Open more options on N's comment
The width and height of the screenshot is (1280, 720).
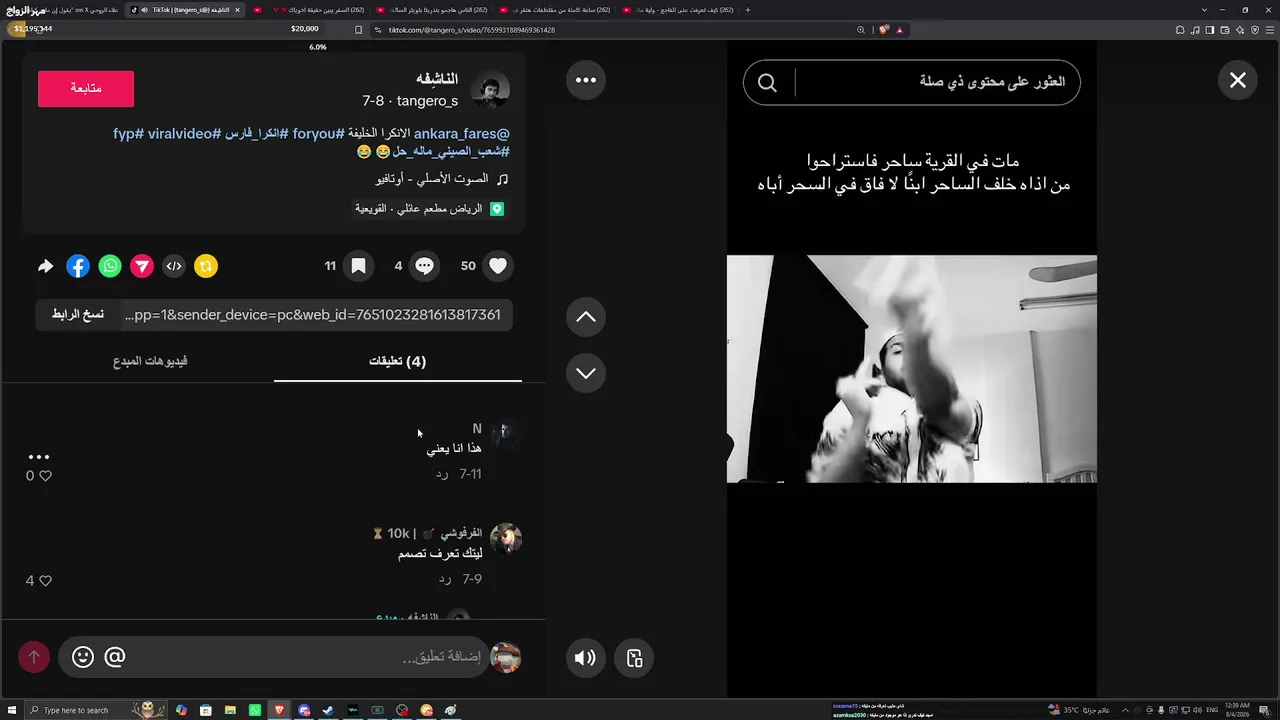(x=39, y=457)
